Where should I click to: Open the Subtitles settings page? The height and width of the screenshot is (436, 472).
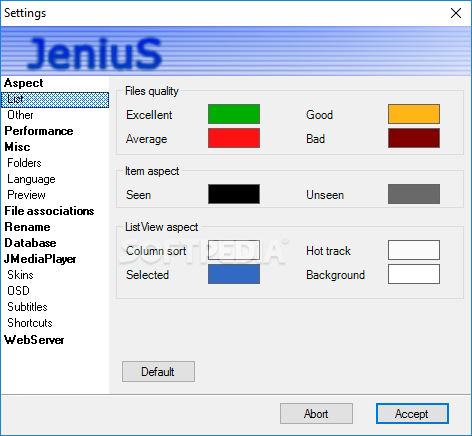click(27, 307)
